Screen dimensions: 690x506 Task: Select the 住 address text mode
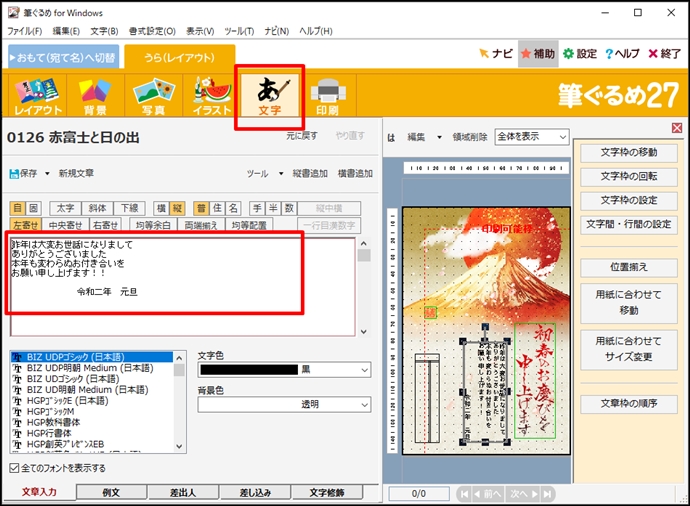[x=217, y=208]
